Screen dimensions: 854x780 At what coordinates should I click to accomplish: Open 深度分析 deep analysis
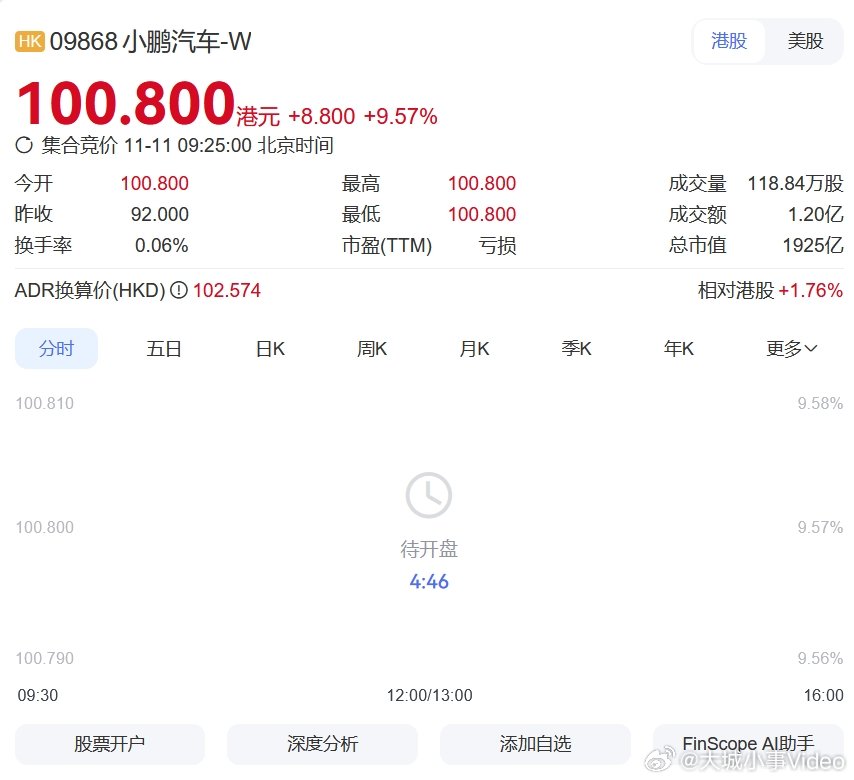pyautogui.click(x=322, y=743)
